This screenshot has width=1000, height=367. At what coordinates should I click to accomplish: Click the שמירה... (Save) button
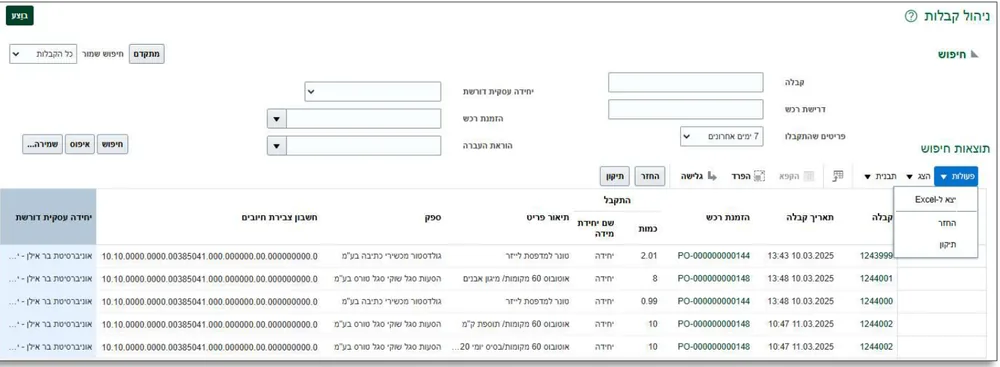(43, 145)
